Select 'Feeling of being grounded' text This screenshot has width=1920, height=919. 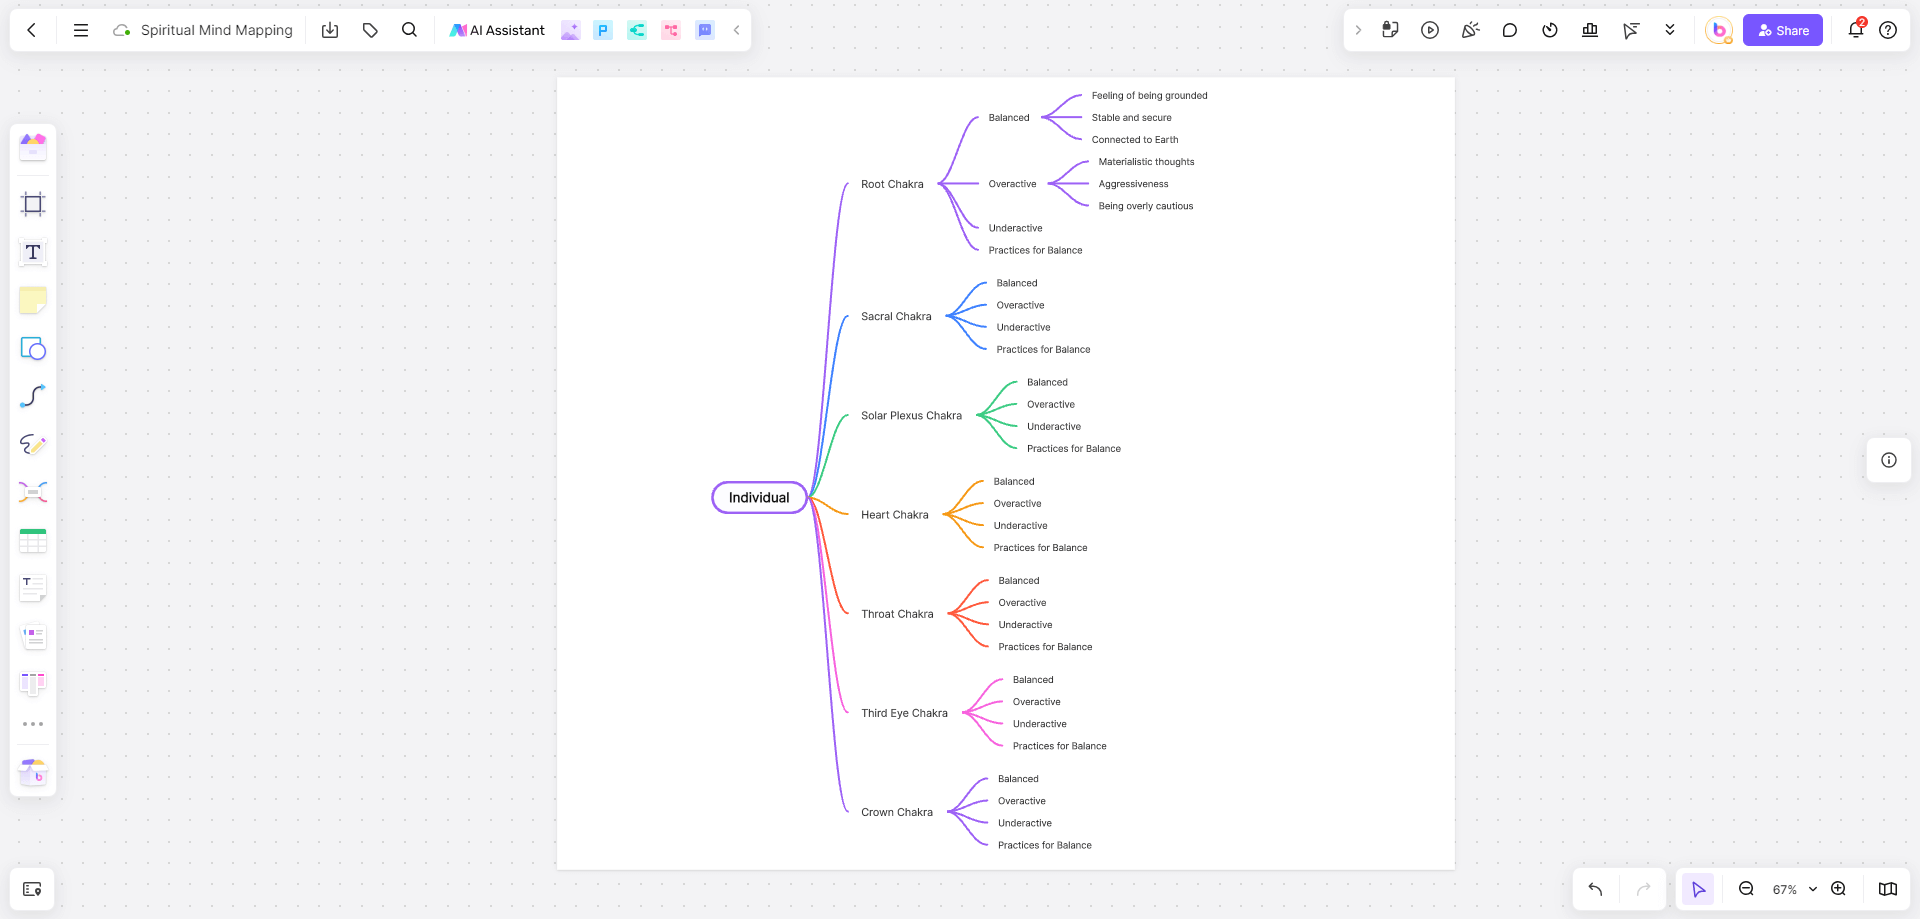point(1149,96)
